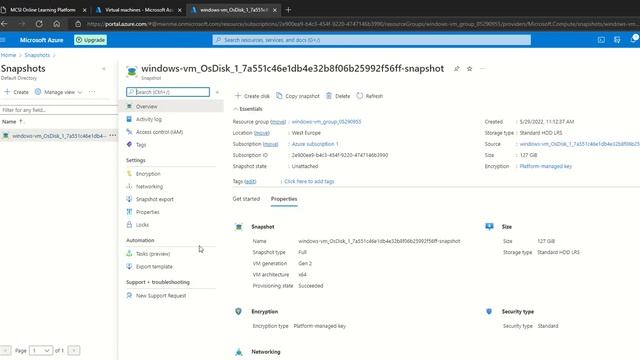The image size is (640, 360).
Task: Go to Snapshots breadcrumb
Action: [37, 55]
